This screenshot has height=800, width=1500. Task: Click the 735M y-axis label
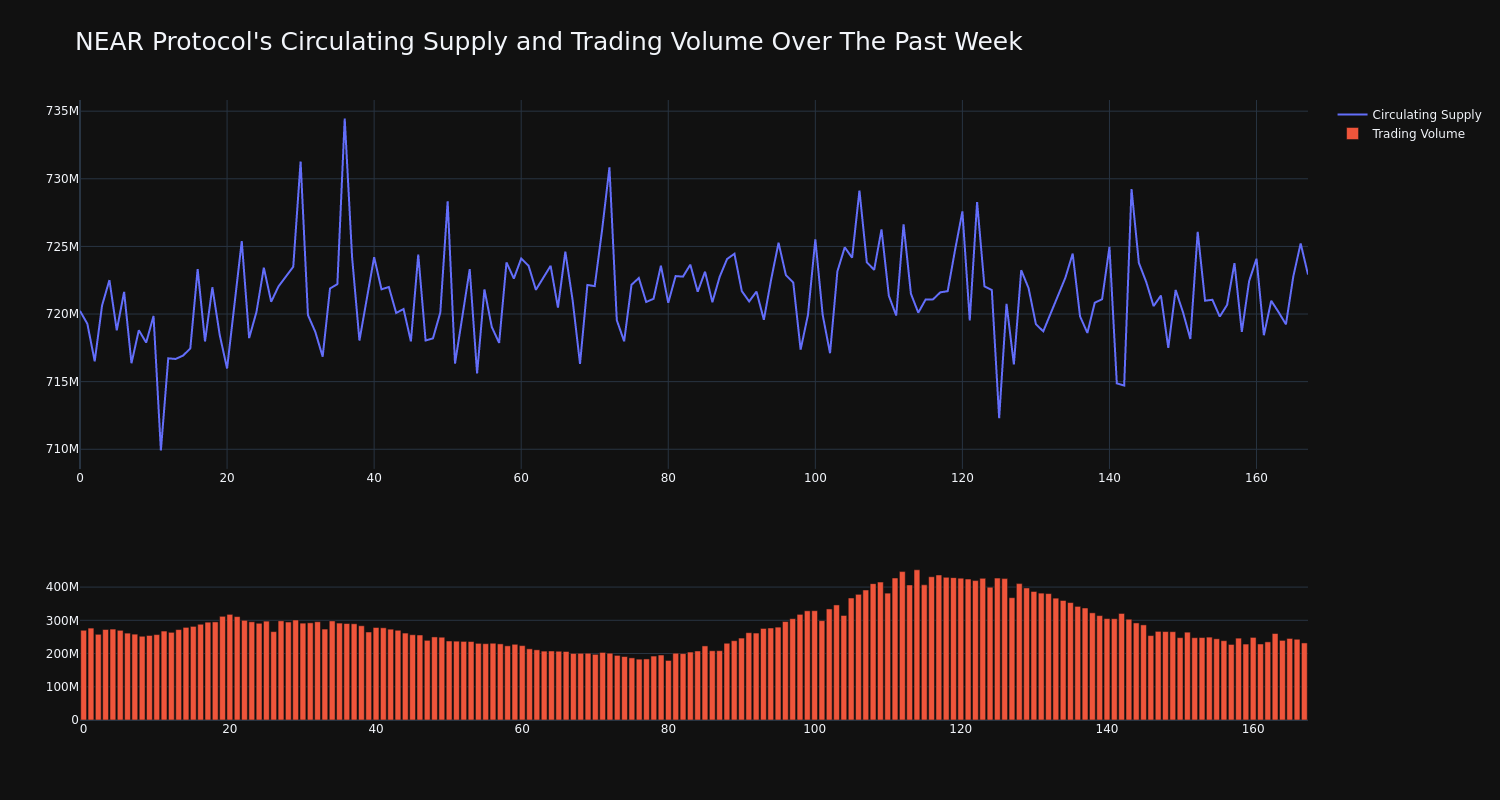(62, 111)
